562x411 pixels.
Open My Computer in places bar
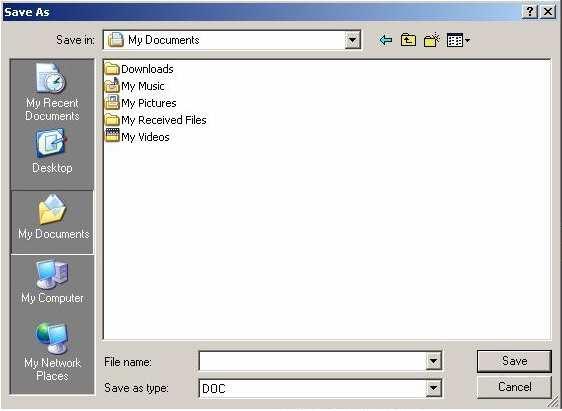point(52,282)
